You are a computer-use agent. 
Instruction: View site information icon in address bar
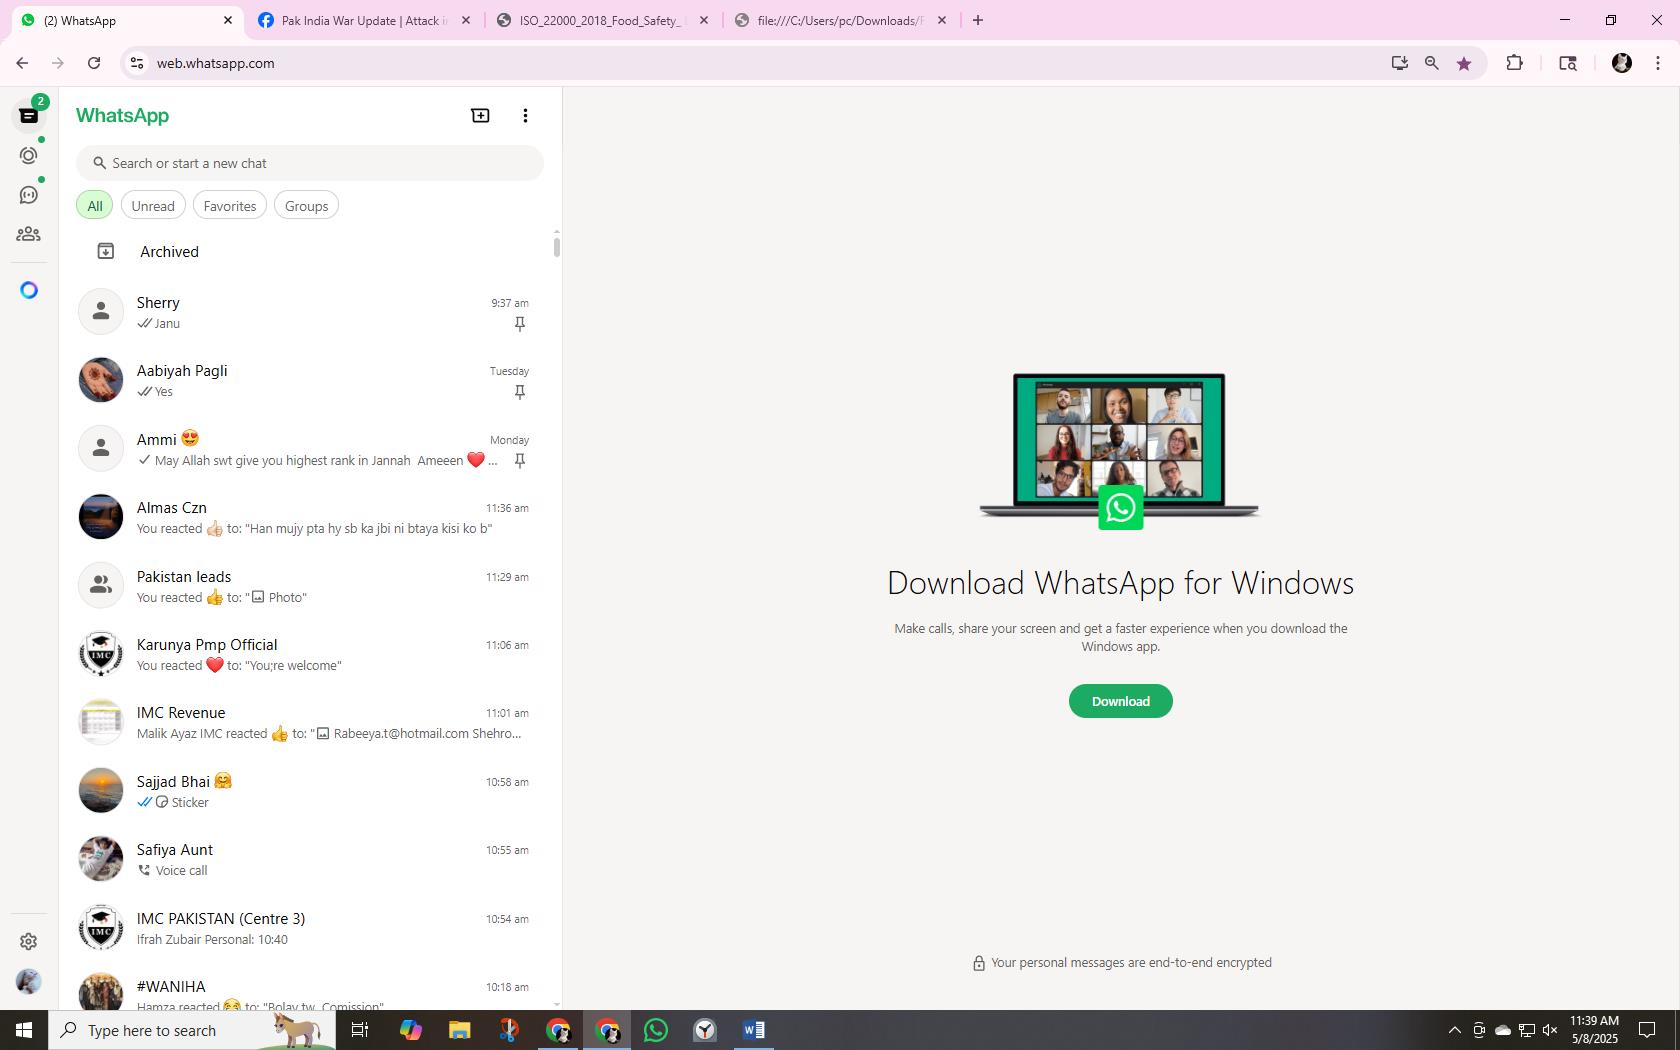point(137,63)
